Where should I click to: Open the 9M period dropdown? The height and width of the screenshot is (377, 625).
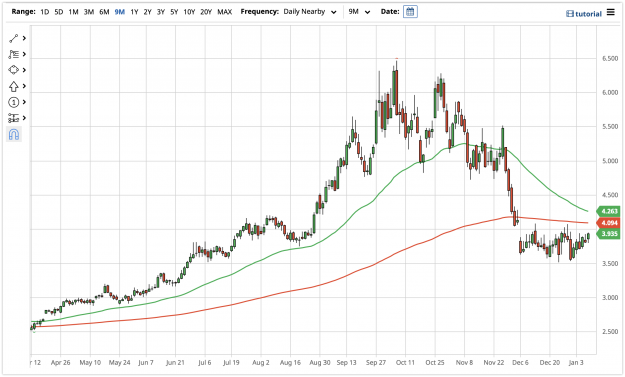click(x=359, y=12)
